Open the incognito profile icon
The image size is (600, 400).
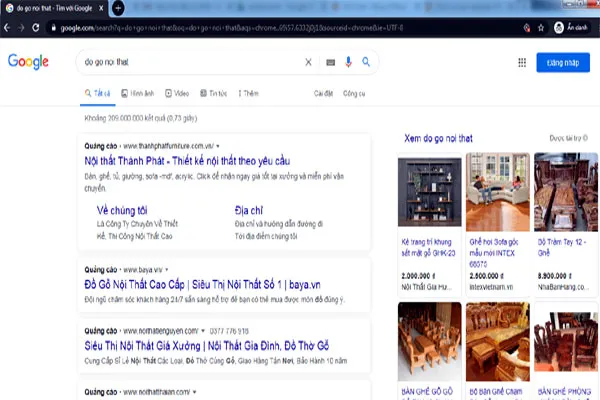559,28
